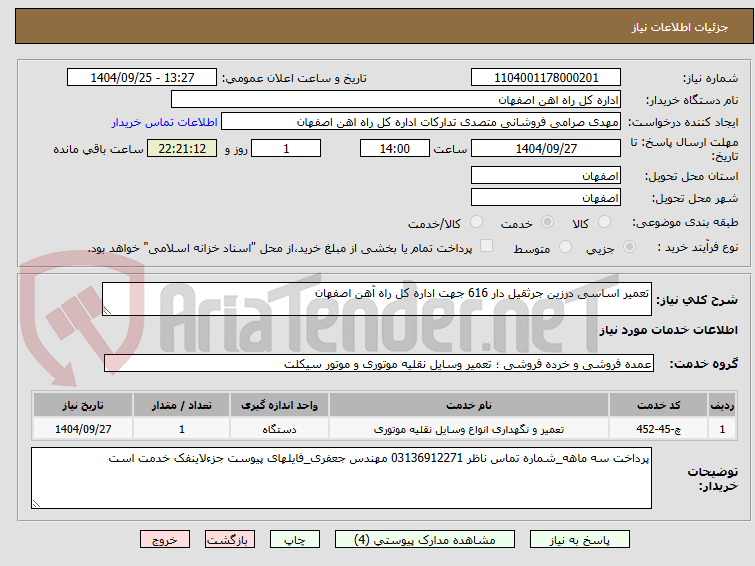Click the واحد اندازه گیری column header

coord(279,405)
